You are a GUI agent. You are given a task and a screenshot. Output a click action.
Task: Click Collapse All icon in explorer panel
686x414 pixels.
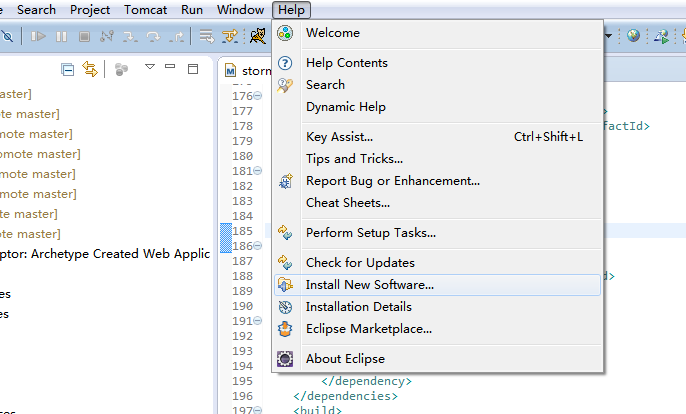tap(67, 70)
